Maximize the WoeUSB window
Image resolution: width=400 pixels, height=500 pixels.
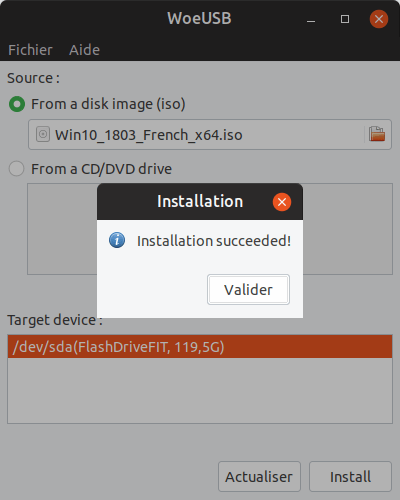pos(345,19)
